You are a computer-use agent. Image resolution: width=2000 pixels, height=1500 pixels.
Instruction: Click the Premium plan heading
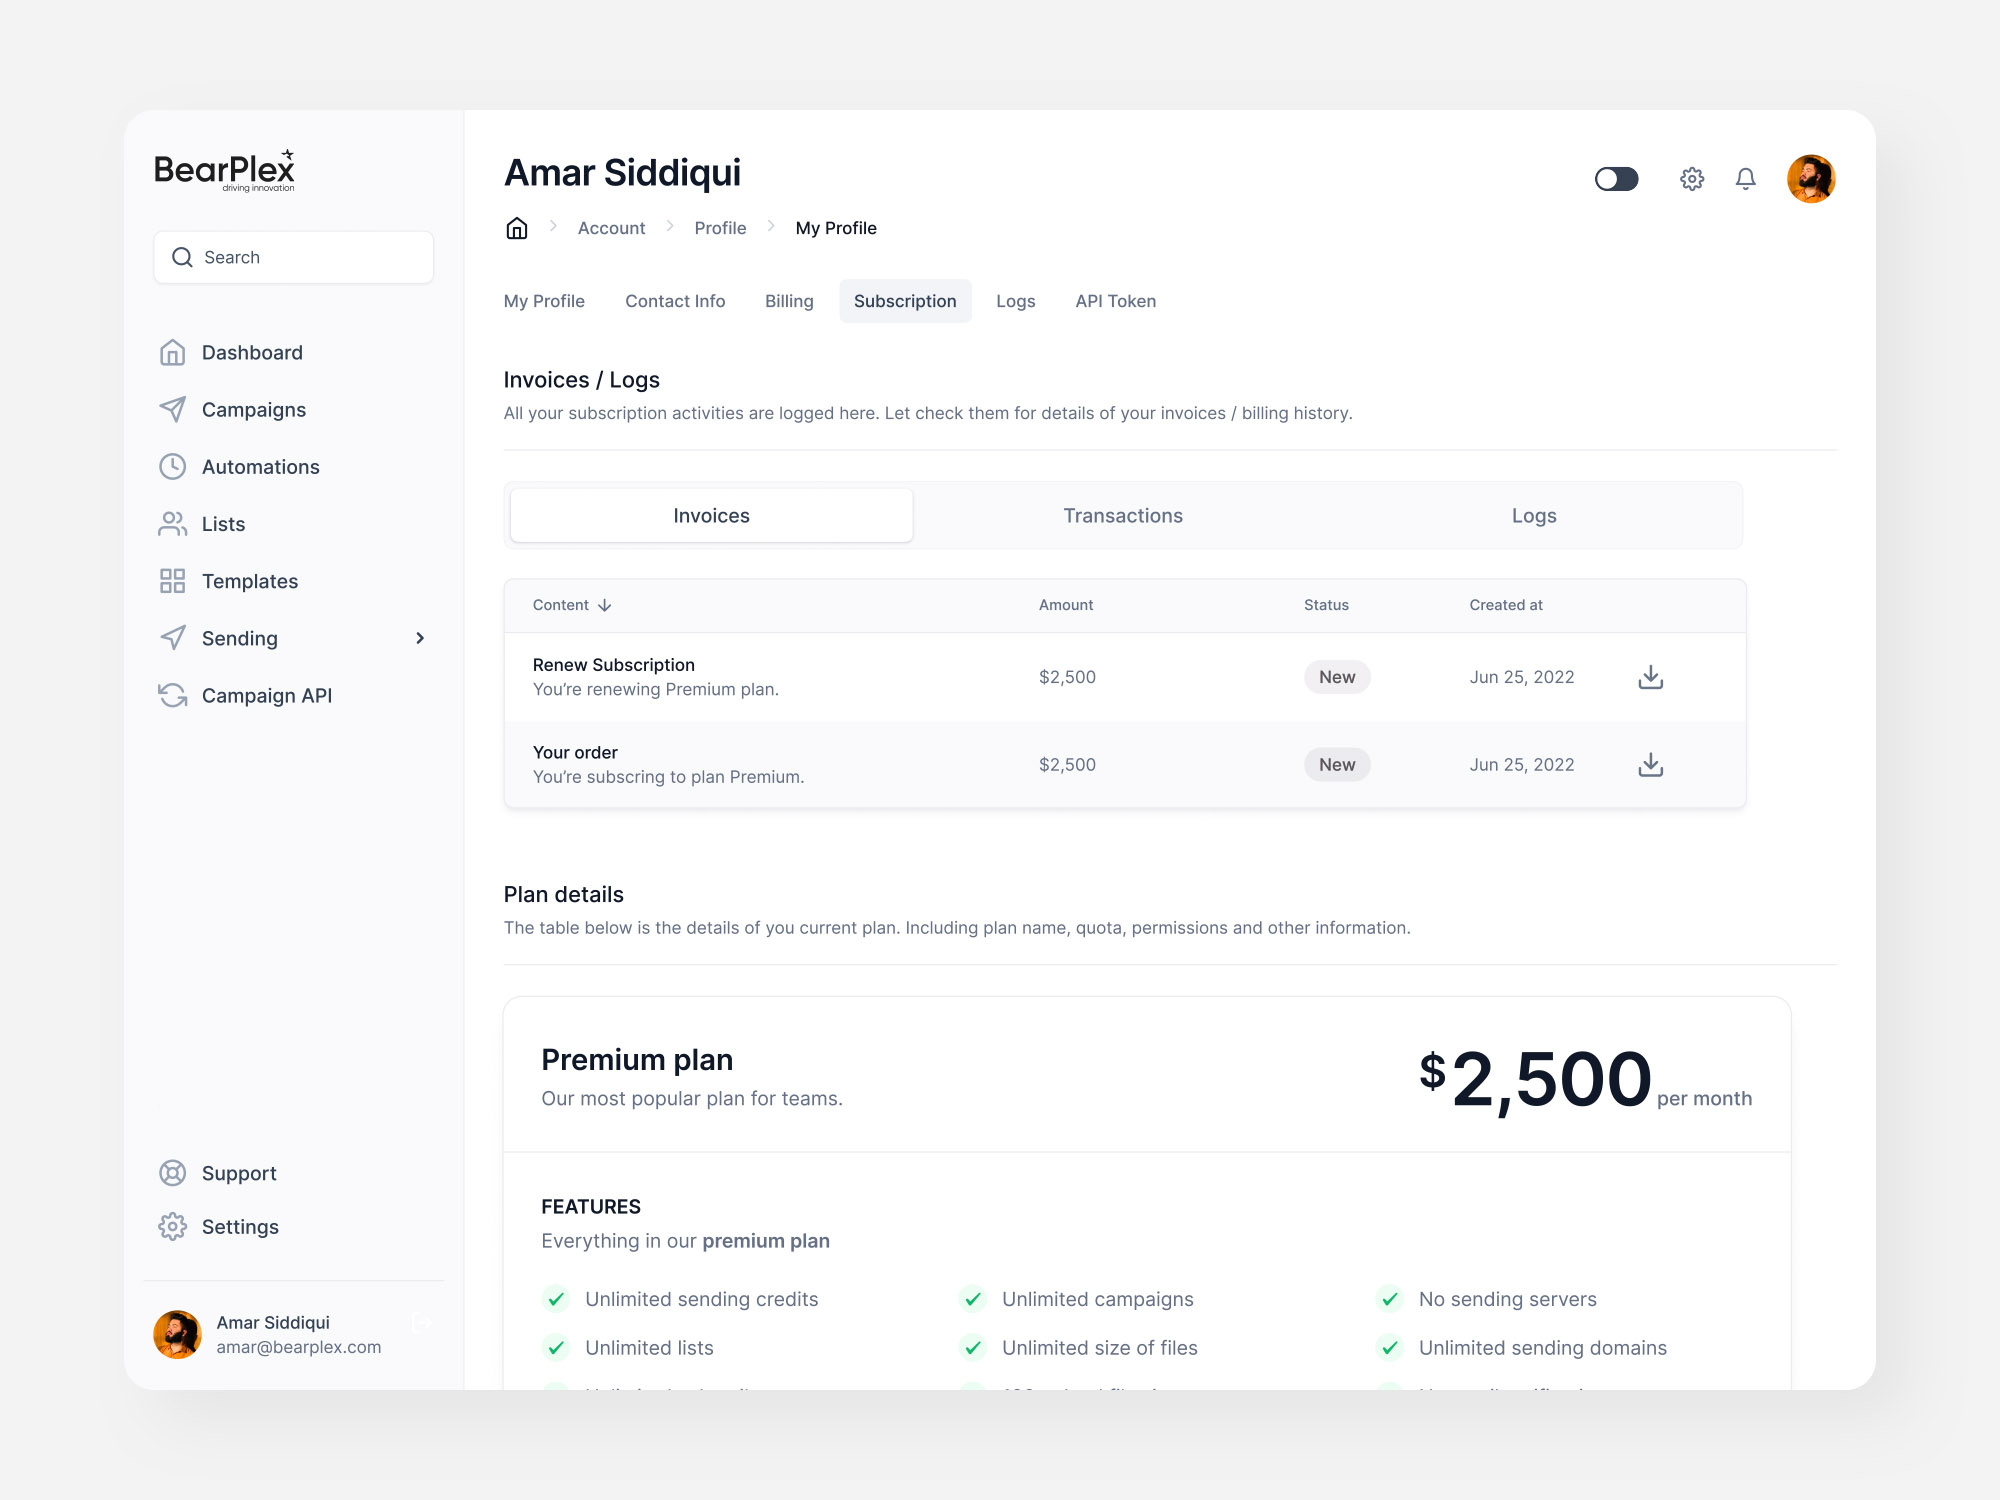[x=637, y=1060]
